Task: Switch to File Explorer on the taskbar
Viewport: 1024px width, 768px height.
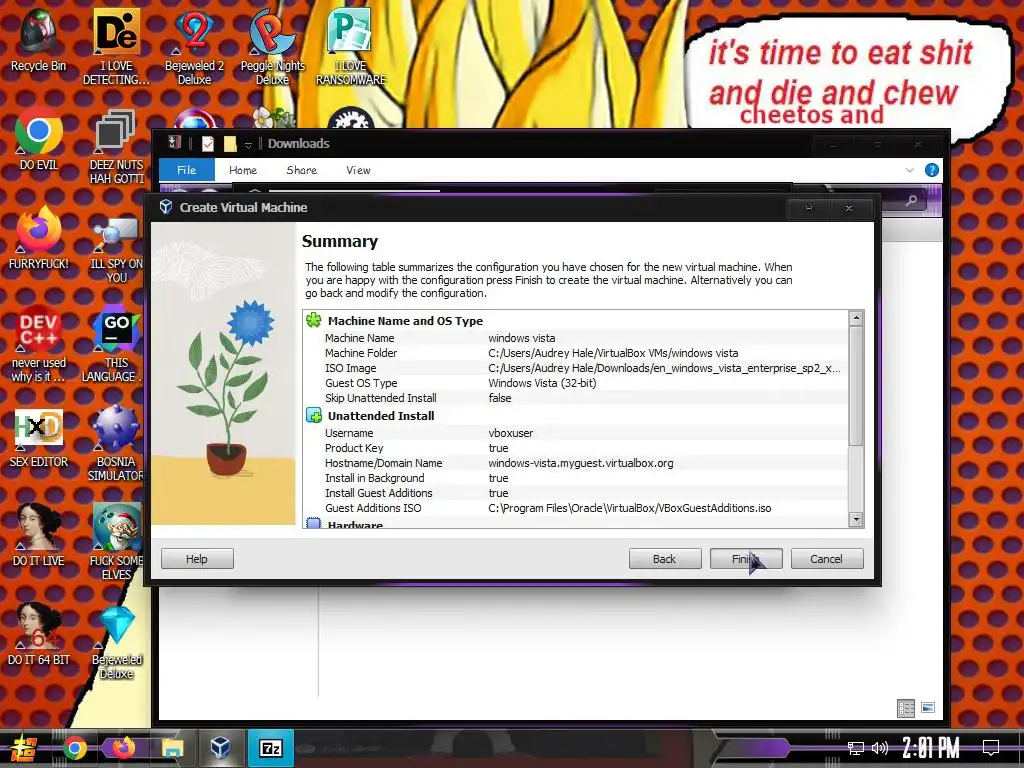Action: point(172,748)
